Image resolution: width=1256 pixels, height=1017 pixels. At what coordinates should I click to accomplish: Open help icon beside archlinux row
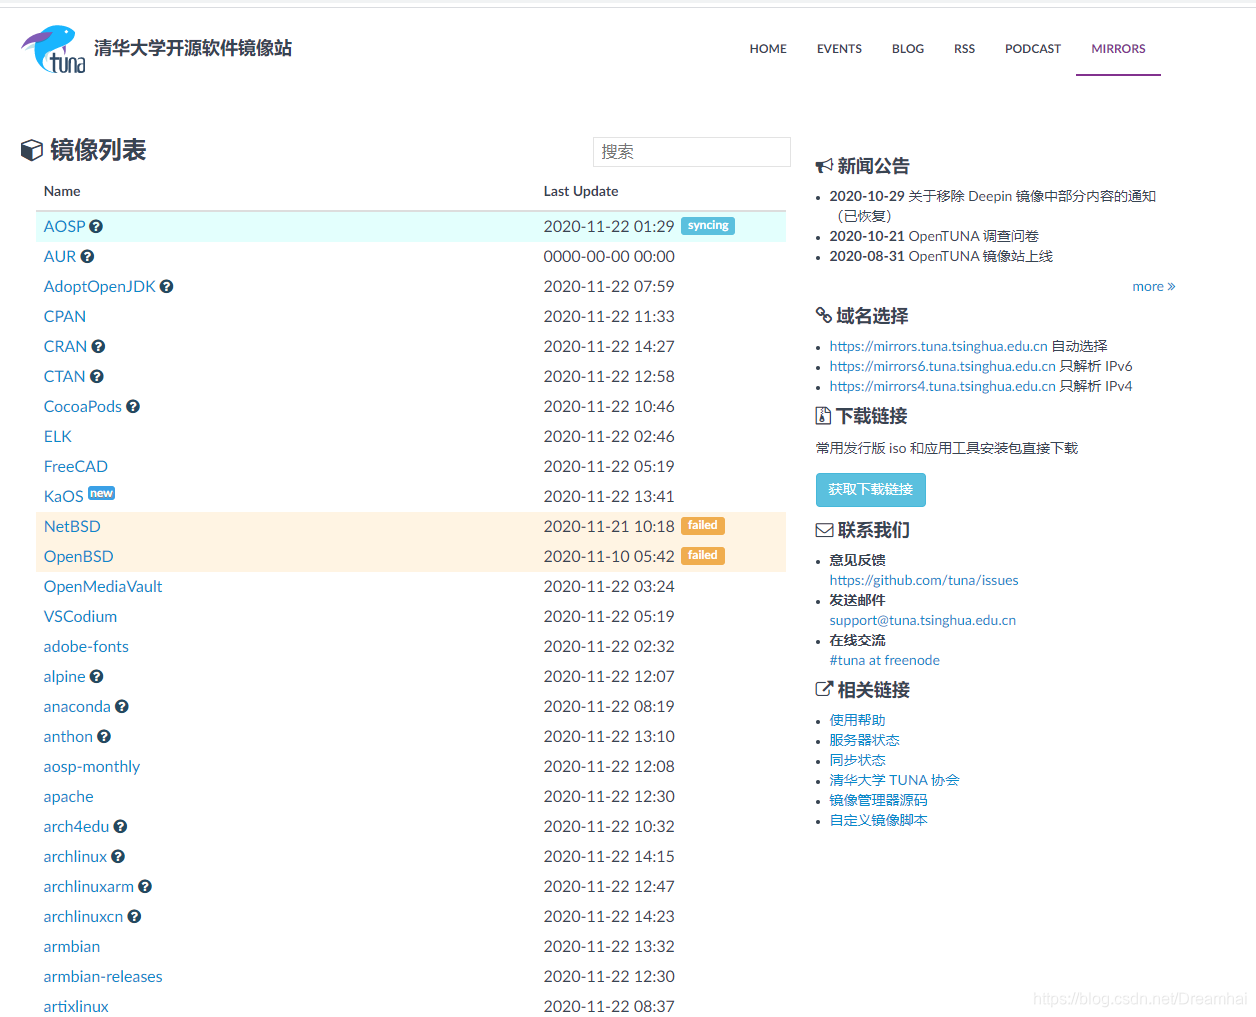click(x=118, y=857)
